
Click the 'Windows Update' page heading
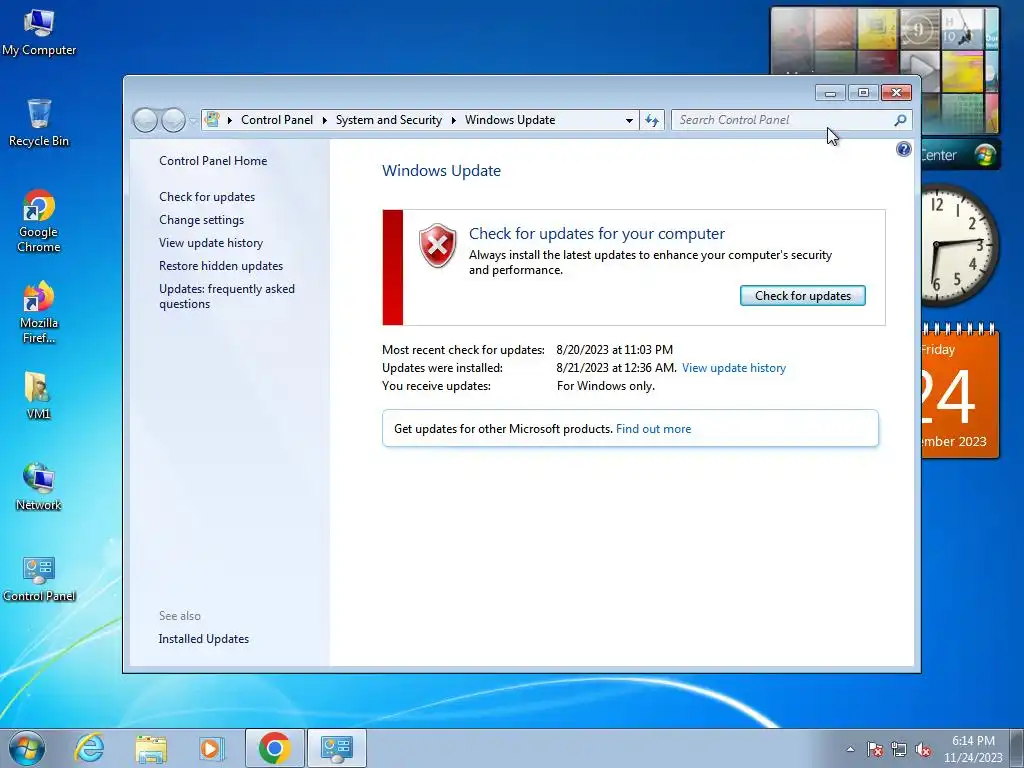pyautogui.click(x=441, y=171)
